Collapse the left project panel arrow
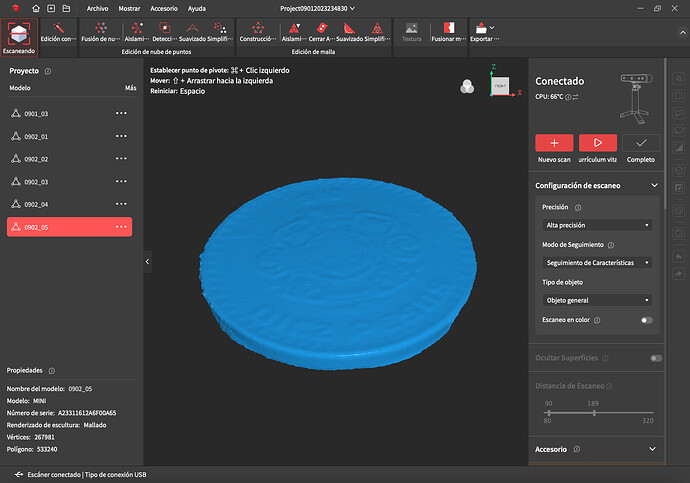This screenshot has height=483, width=690. click(x=147, y=261)
